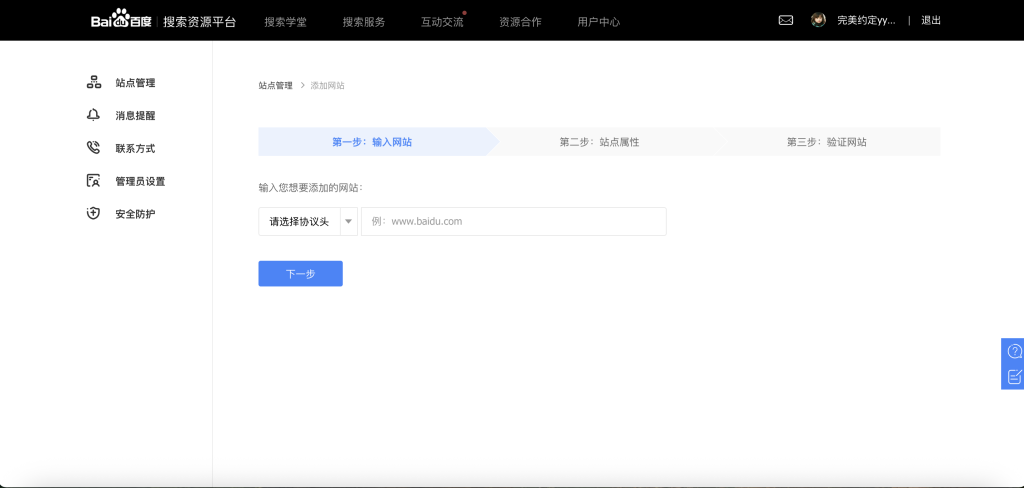1024x488 pixels.
Task: Click the 输入您想要添加的网站 label
Action: (310, 188)
